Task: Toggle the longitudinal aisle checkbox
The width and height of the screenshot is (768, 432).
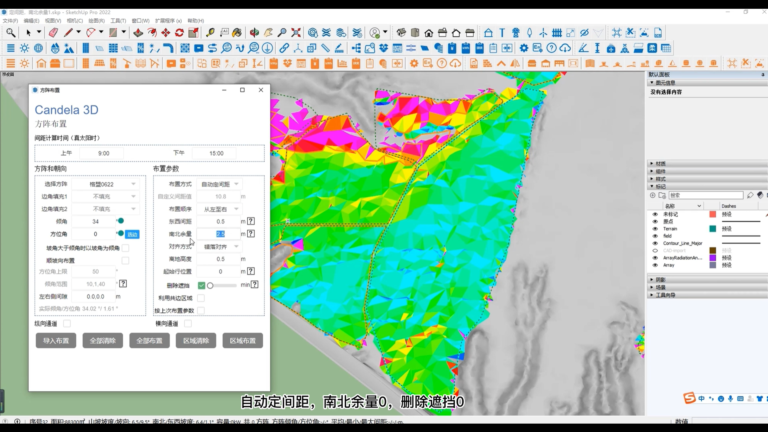Action: pos(67,323)
